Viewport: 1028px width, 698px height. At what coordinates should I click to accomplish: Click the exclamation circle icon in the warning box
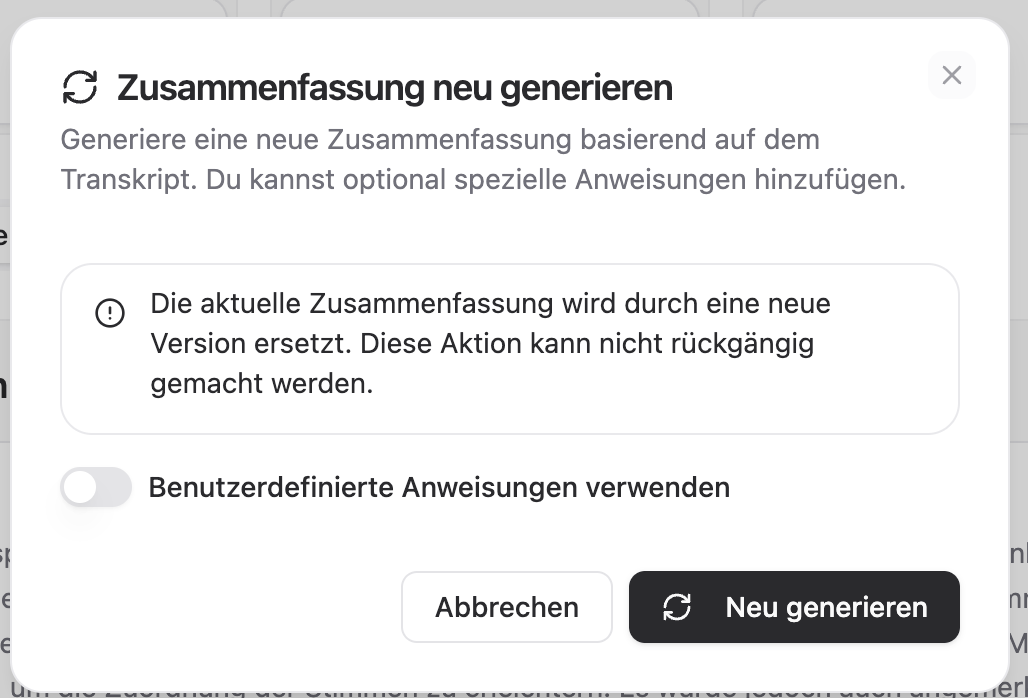pos(109,313)
